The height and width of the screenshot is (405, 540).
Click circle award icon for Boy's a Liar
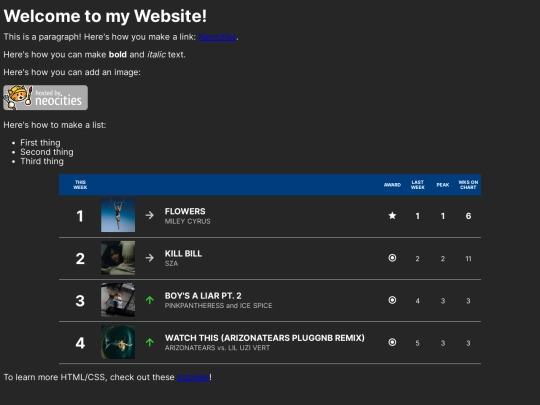(392, 300)
